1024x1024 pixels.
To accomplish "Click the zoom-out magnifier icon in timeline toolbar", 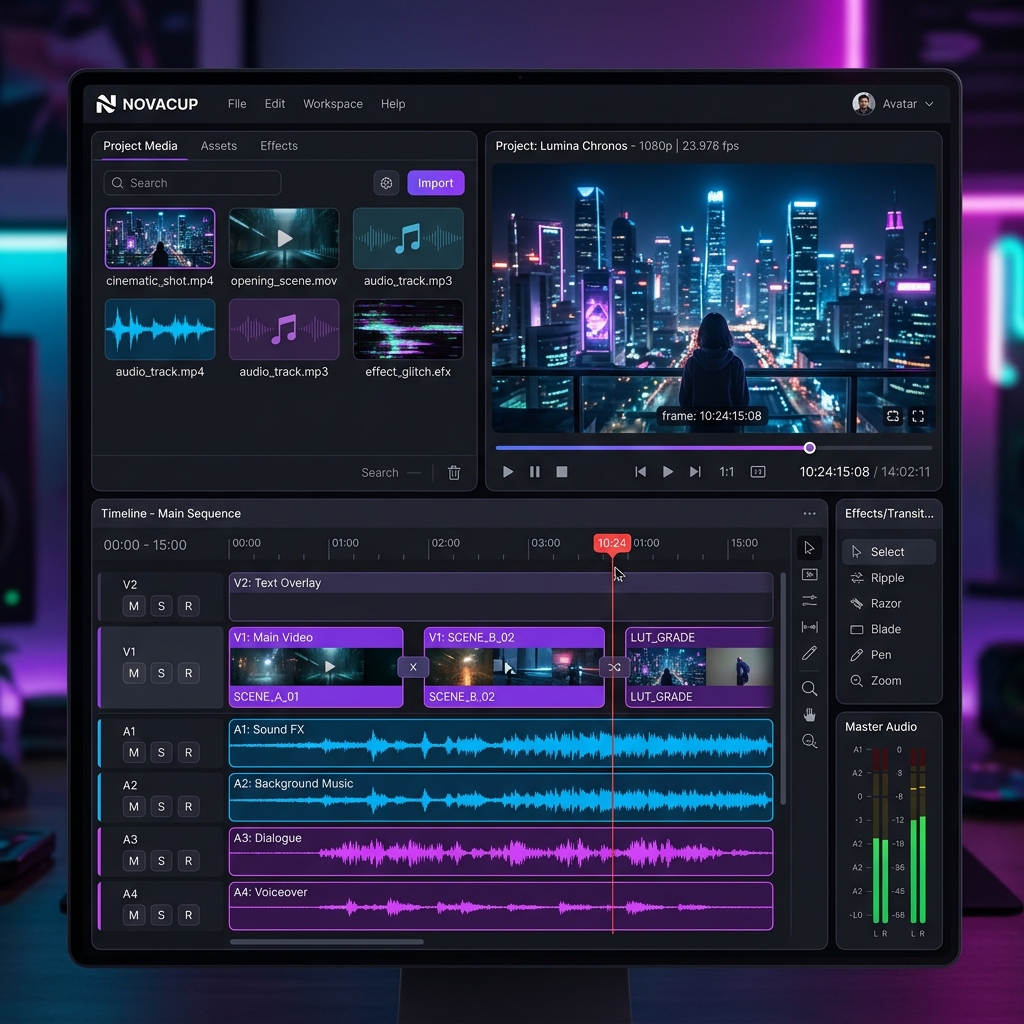I will coord(809,741).
